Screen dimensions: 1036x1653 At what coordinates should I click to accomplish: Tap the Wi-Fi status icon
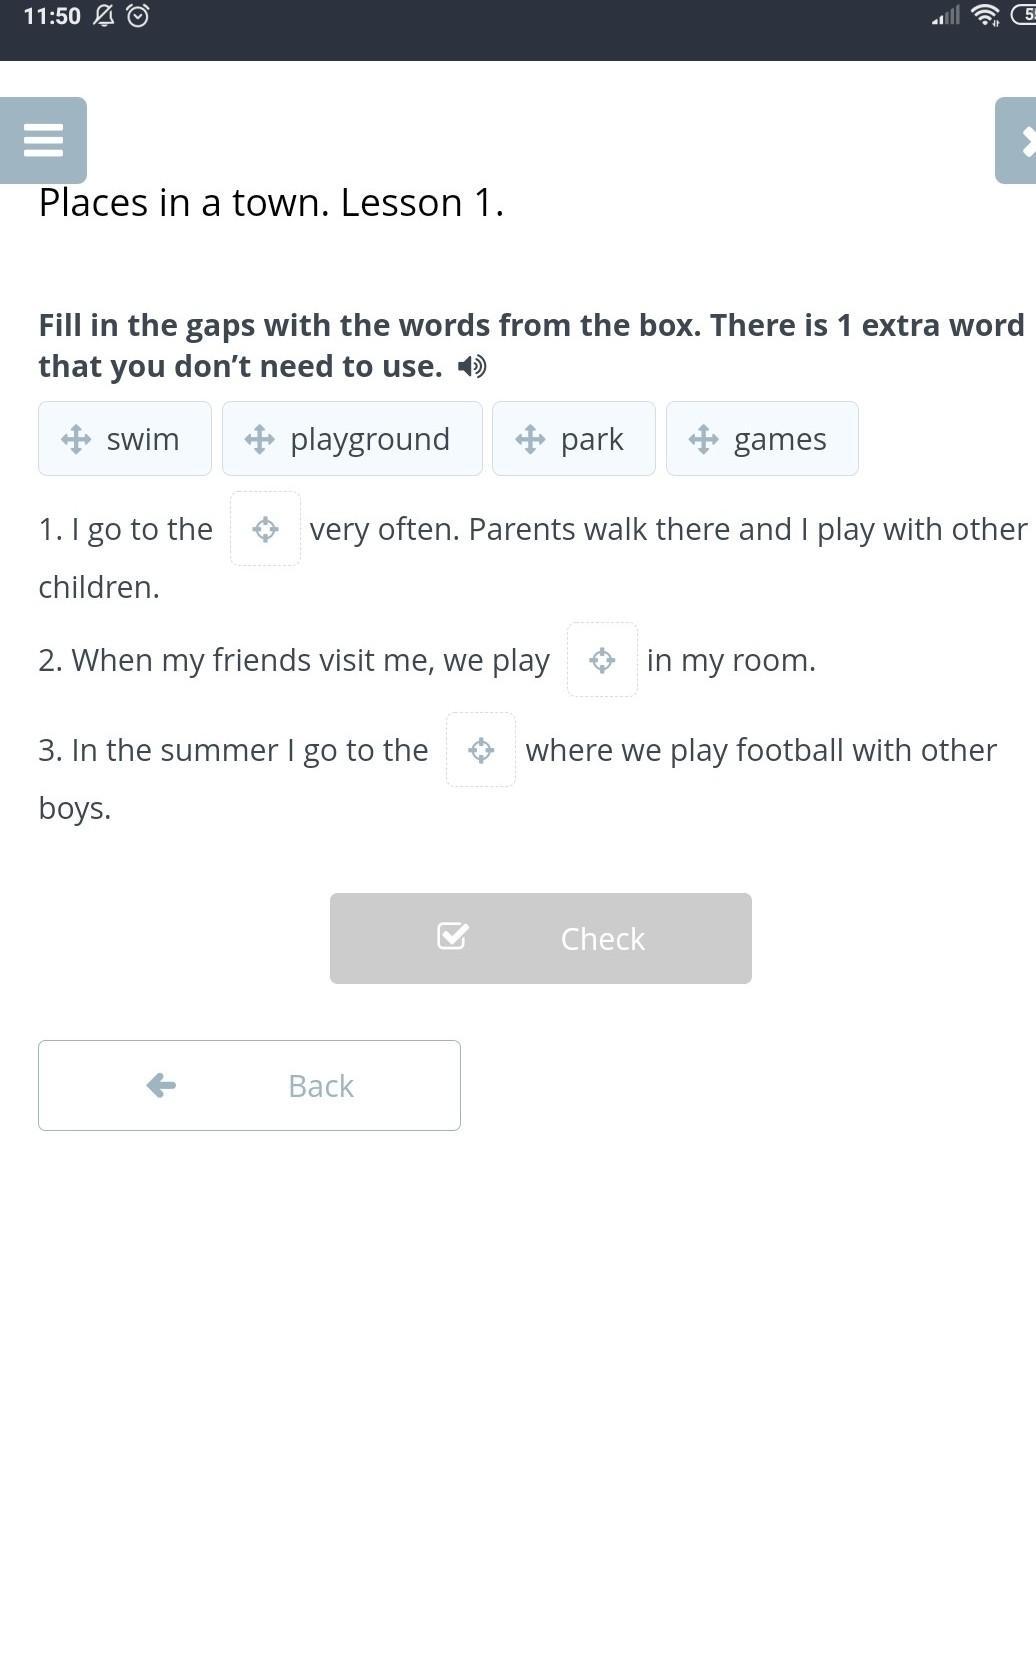pos(985,15)
